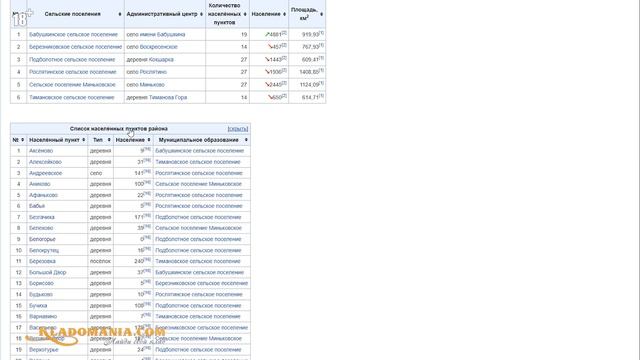Sort settlement list by Население arrow

(149, 140)
